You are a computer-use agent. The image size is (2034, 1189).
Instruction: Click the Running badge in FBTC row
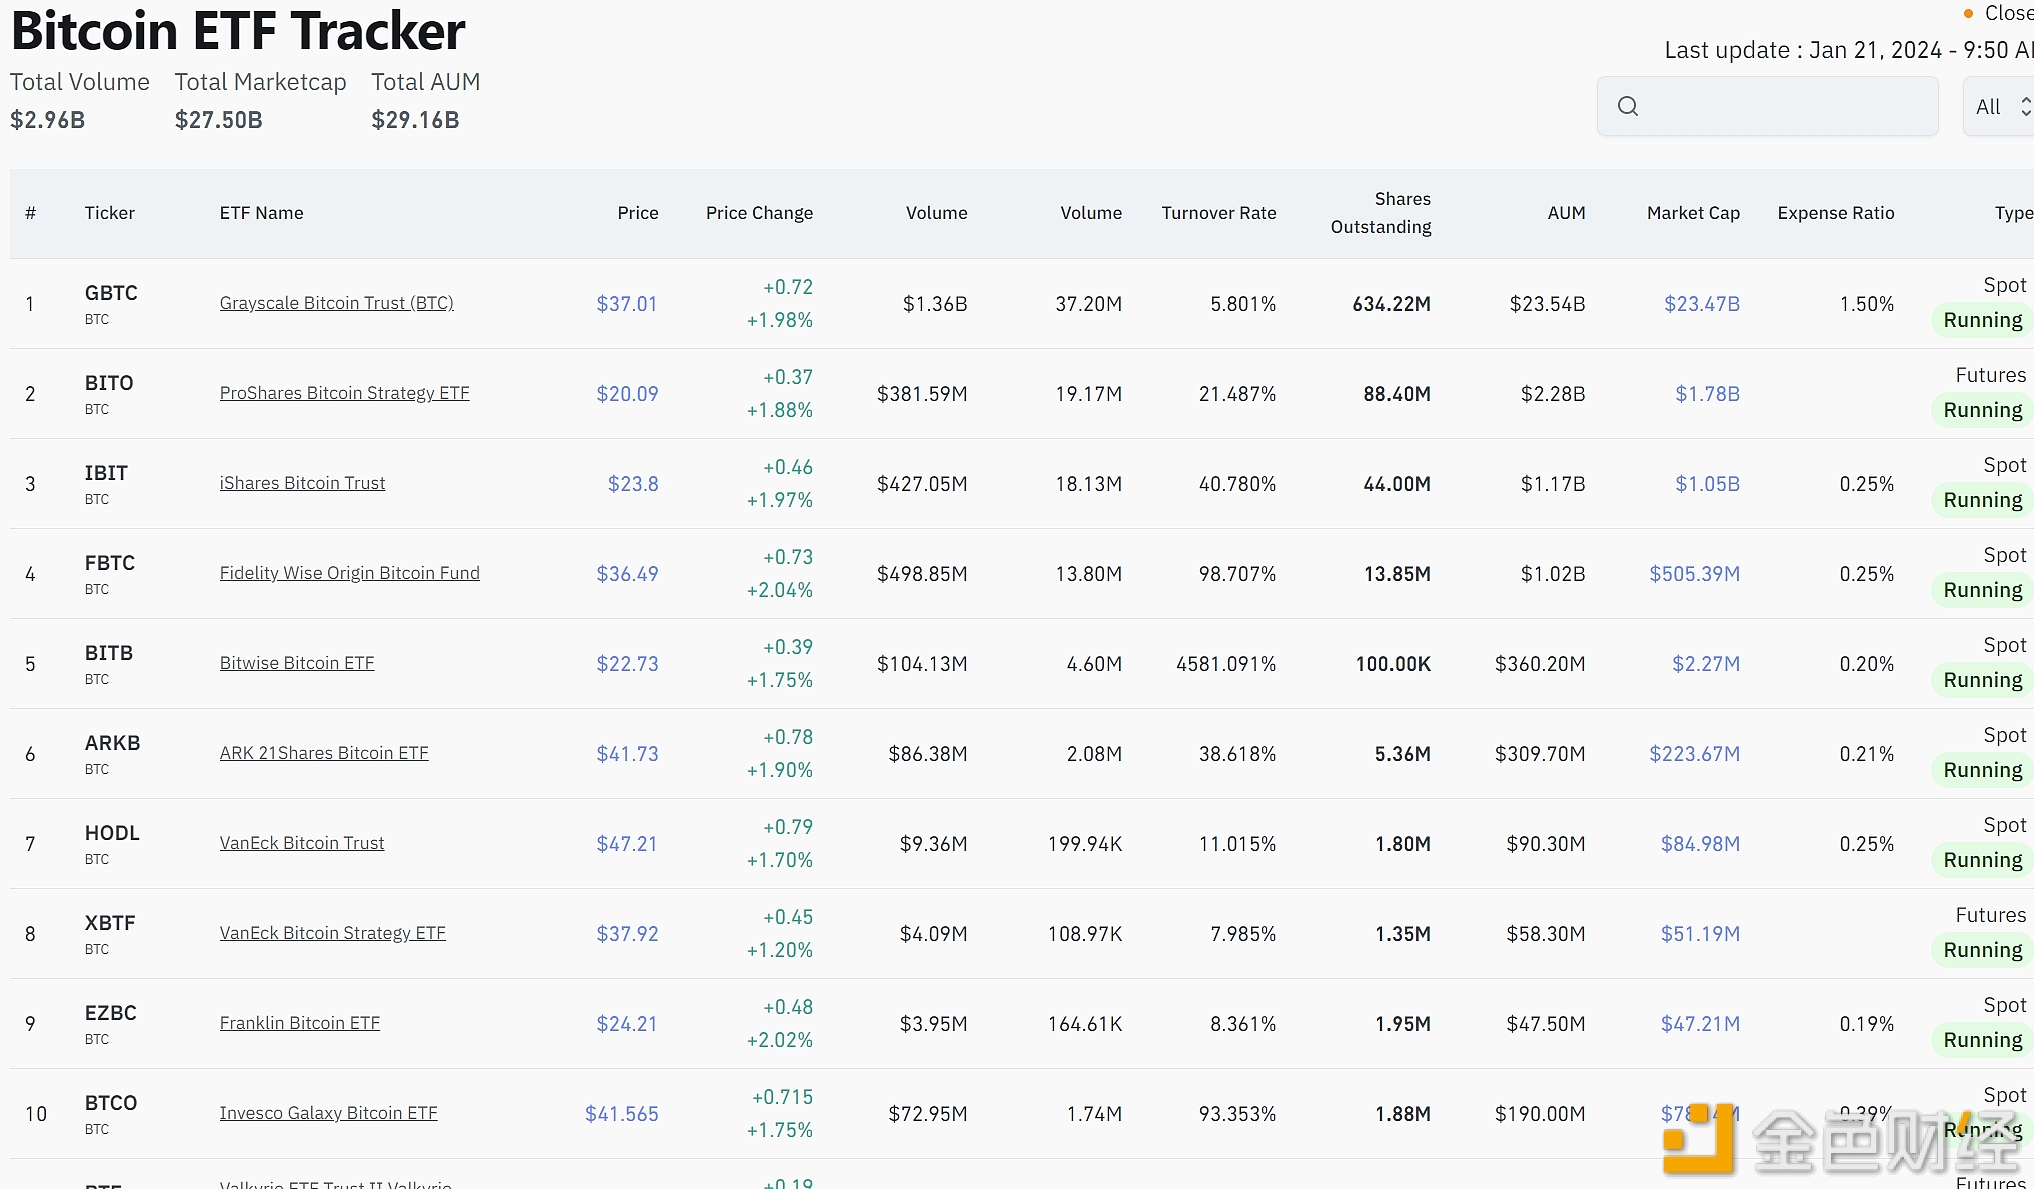coord(1983,590)
